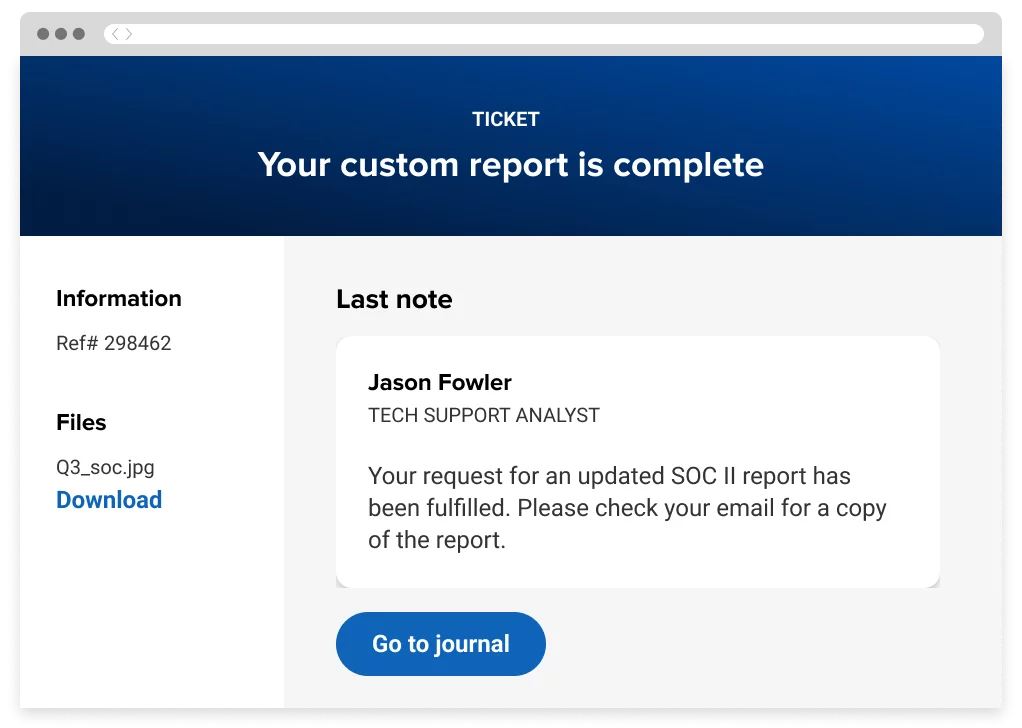The width and height of the screenshot is (1022, 728).
Task: Click the 'Your custom report is complete' title
Action: [510, 164]
